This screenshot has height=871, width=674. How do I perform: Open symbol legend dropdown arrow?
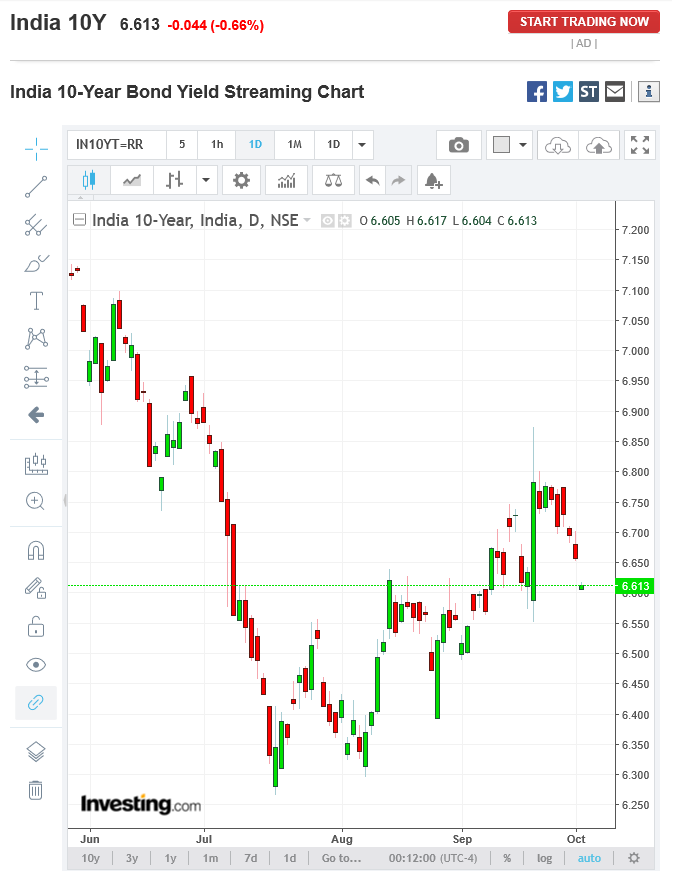tap(307, 221)
